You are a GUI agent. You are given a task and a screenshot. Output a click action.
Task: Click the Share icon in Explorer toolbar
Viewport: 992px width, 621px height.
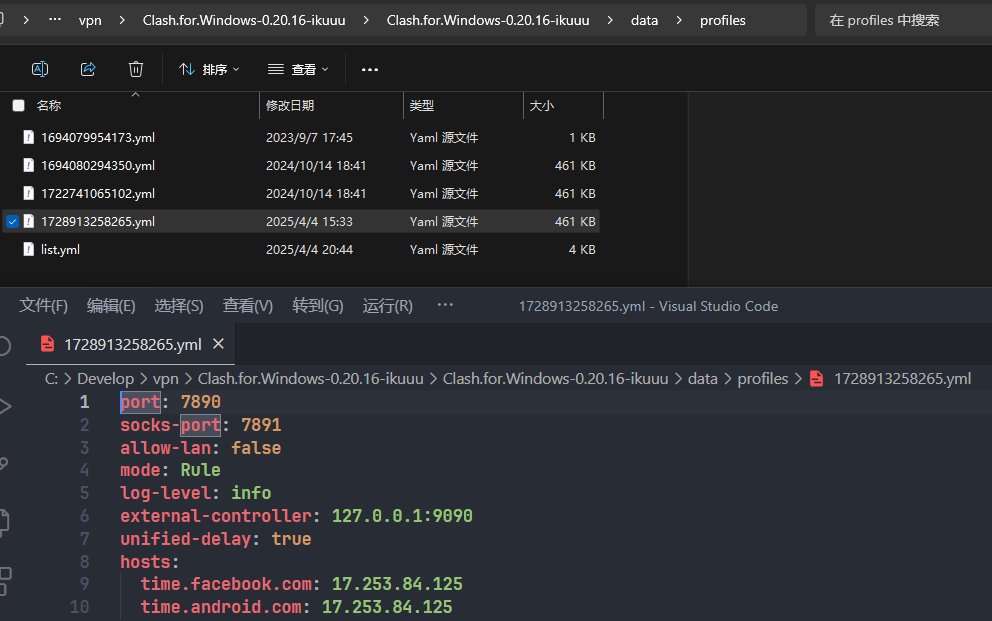88,69
